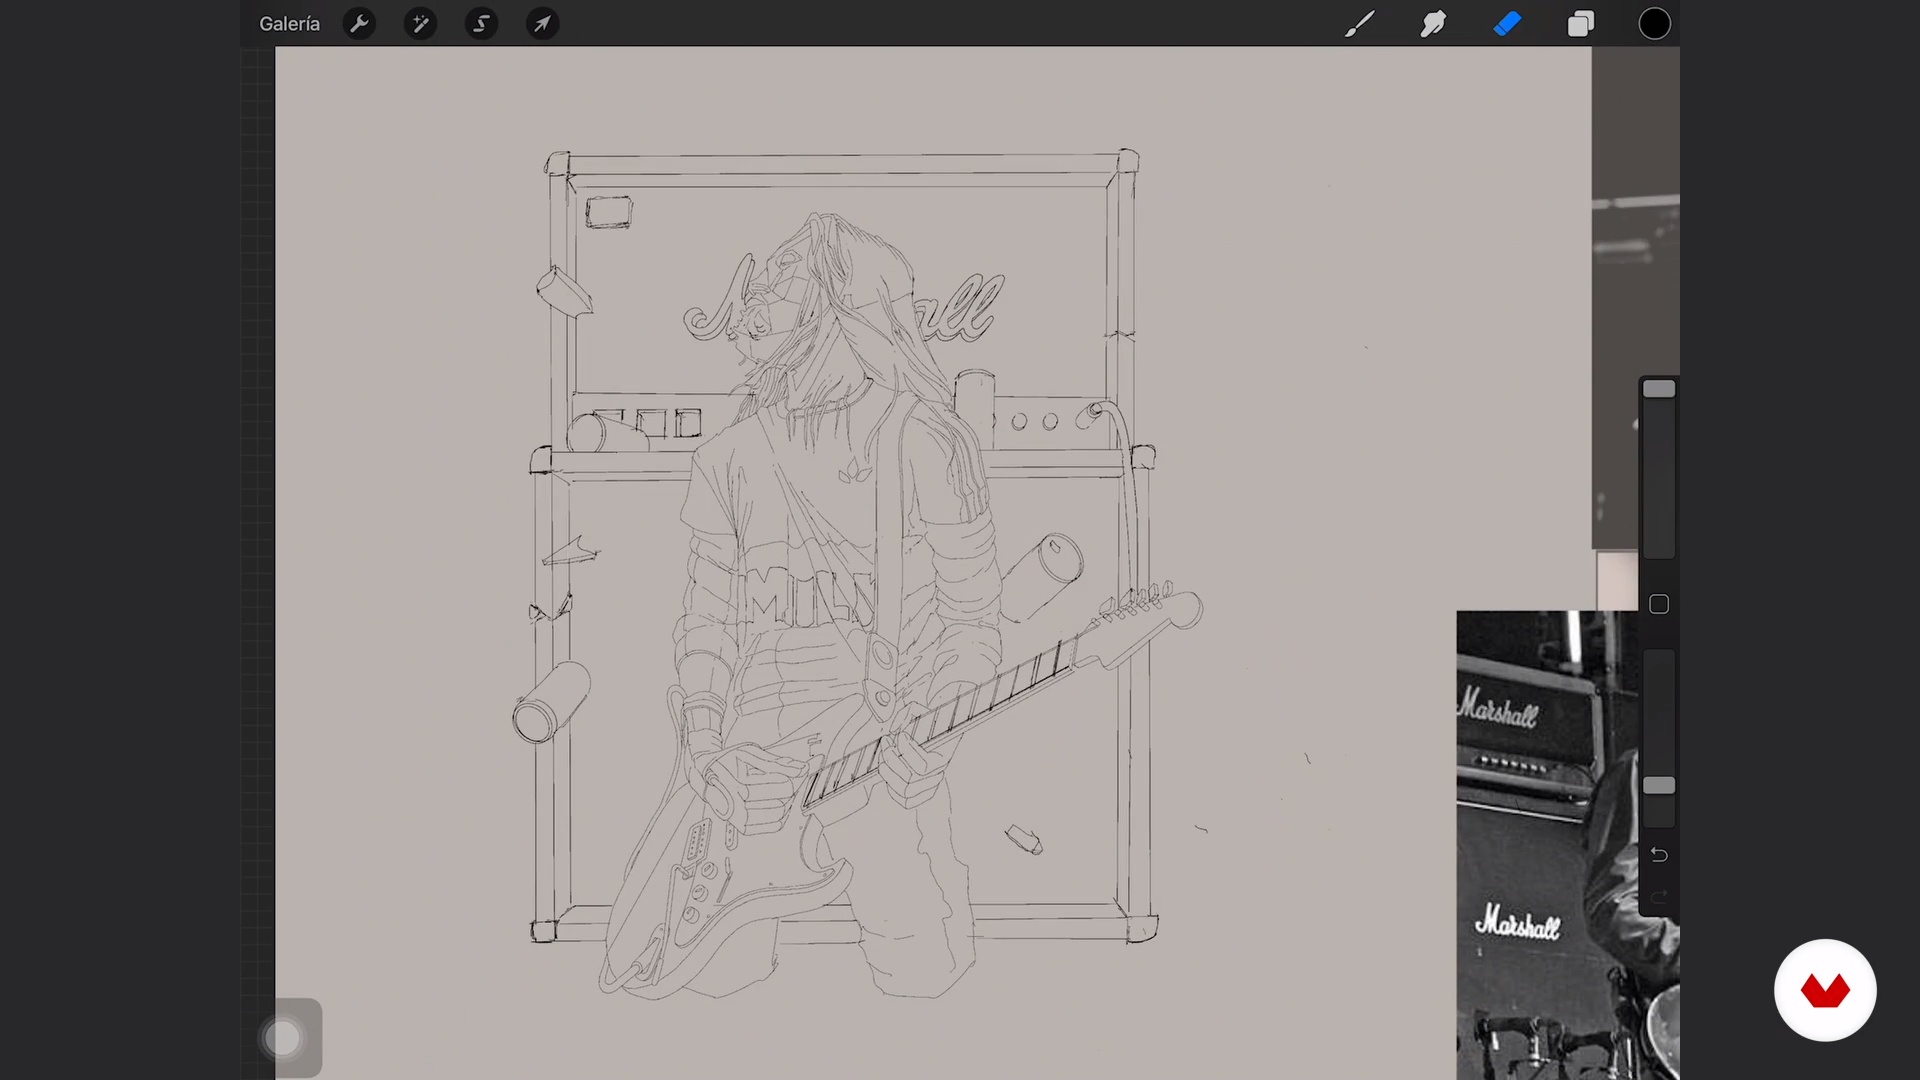Click the undo arrow
The image size is (1920, 1080).
point(1659,855)
